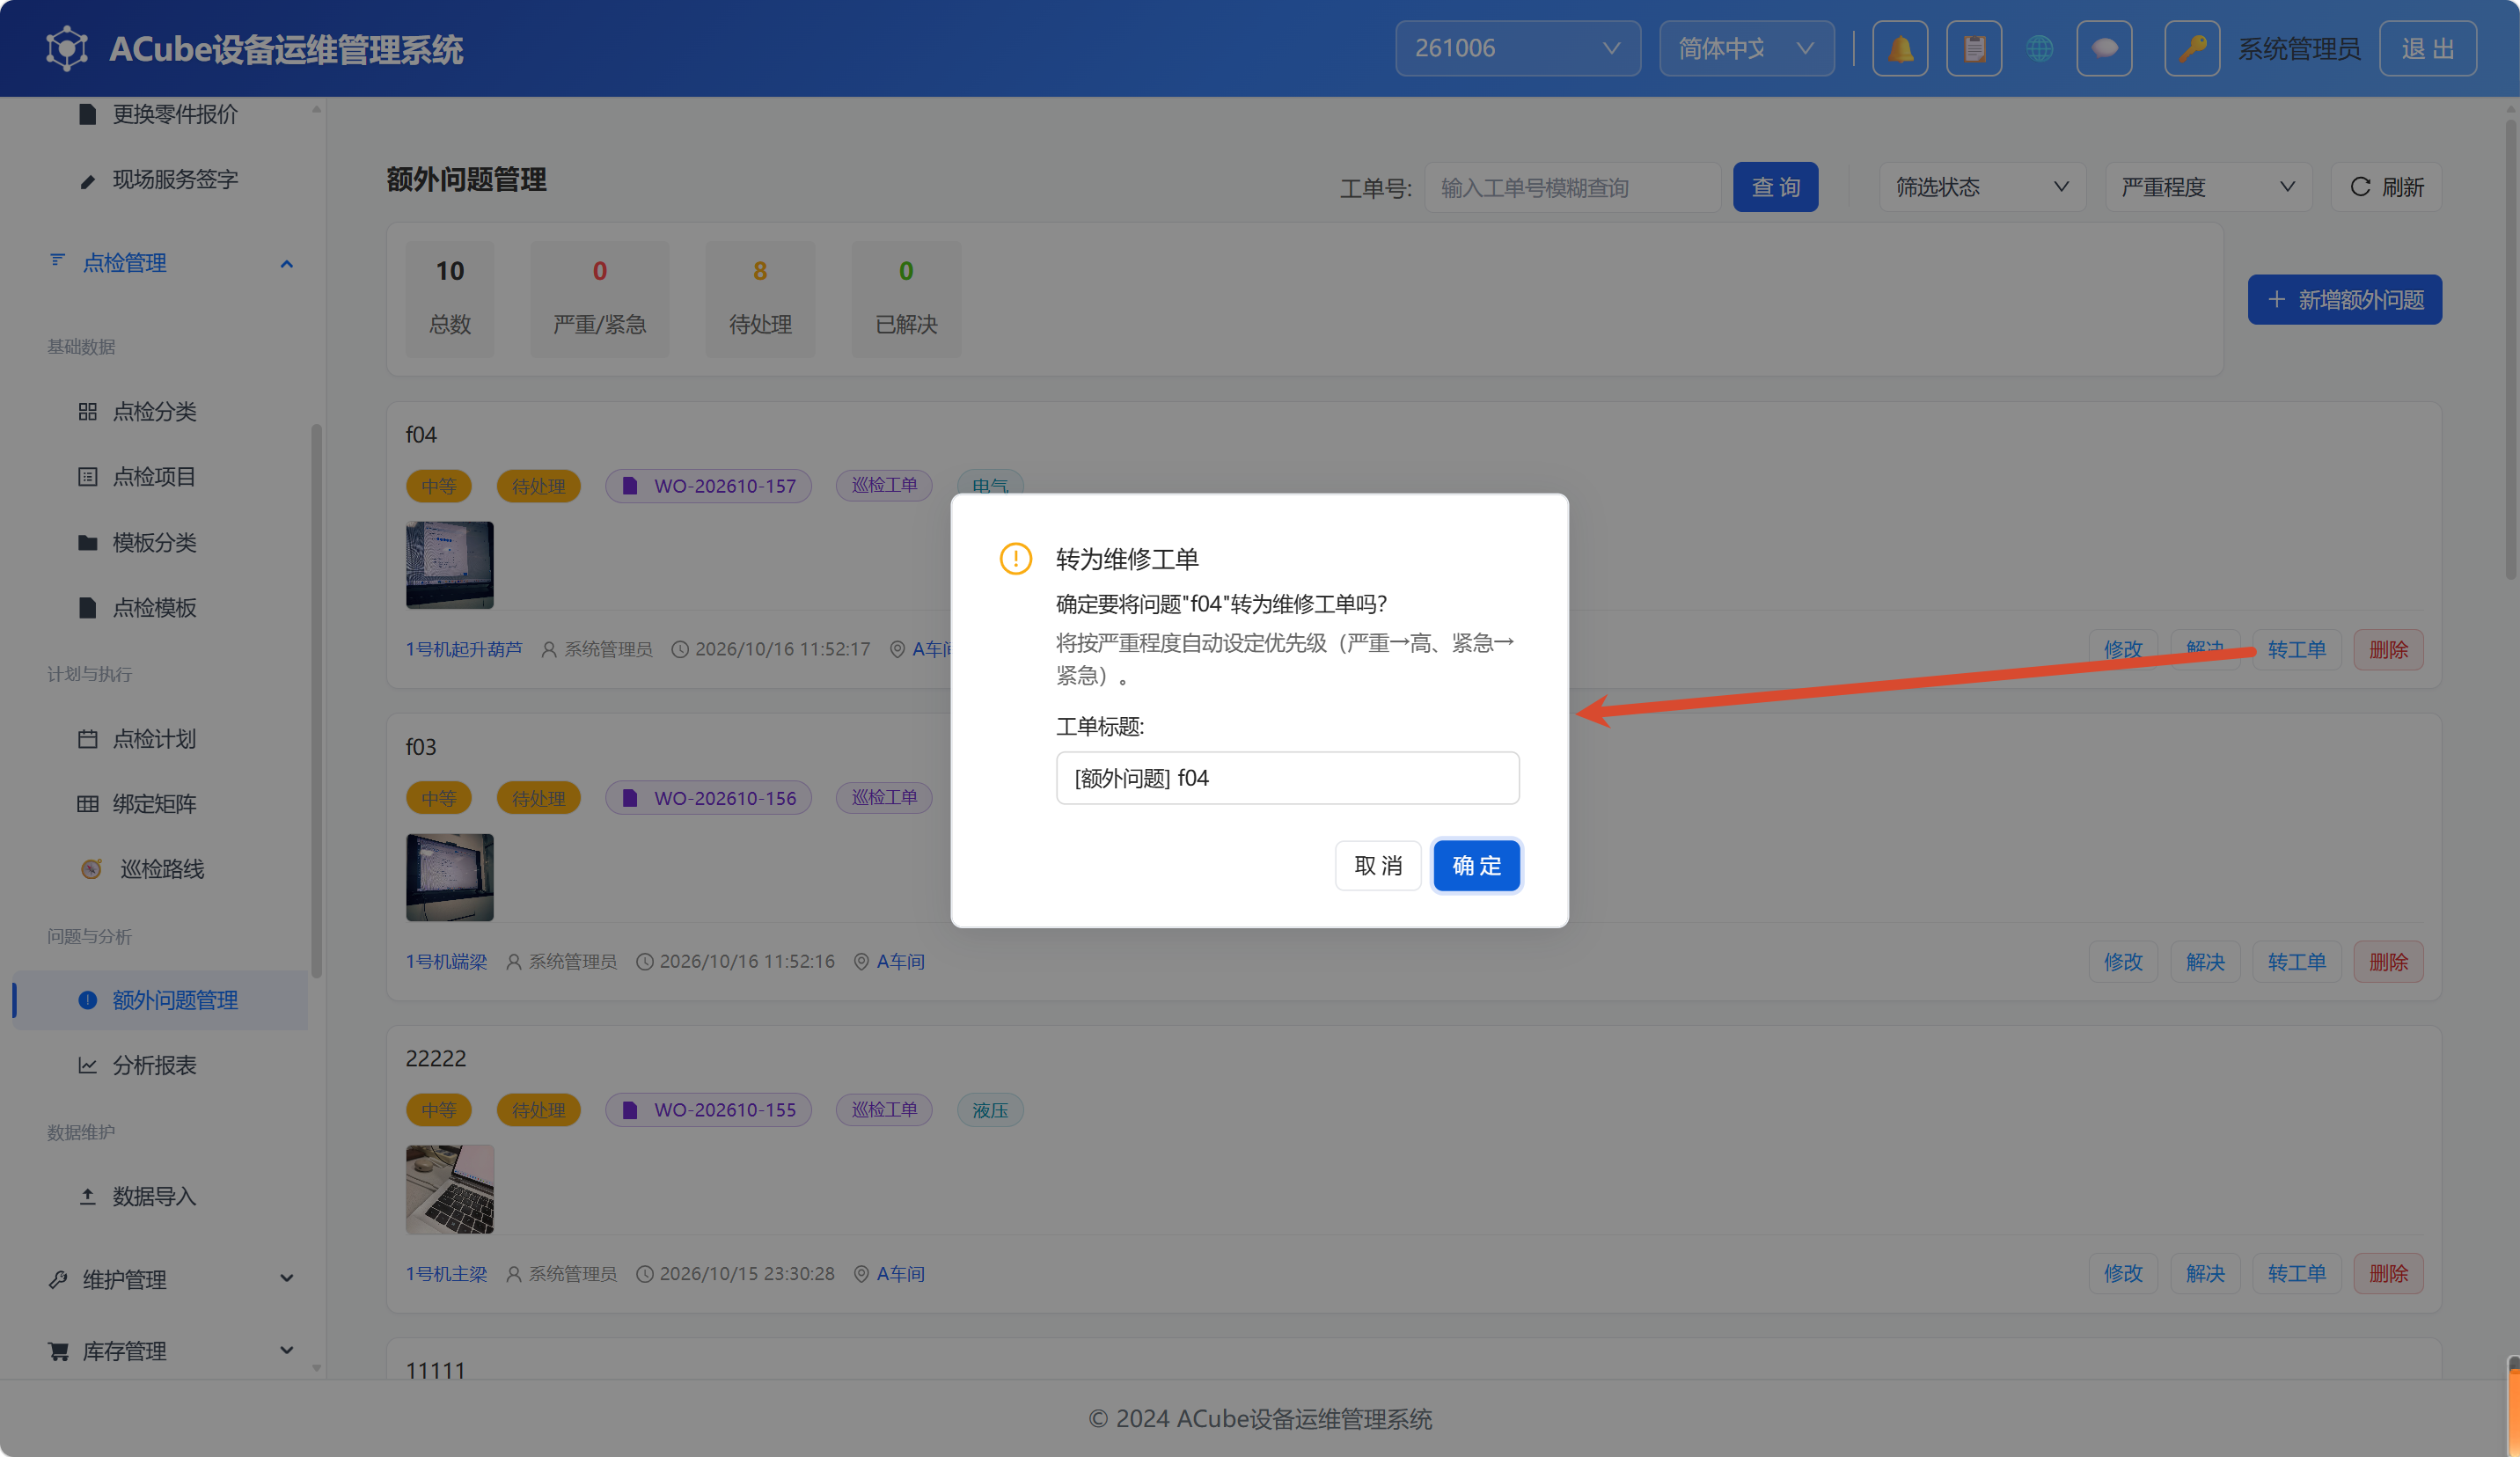This screenshot has width=2520, height=1457.
Task: Open 分析报表 in sidebar
Action: [154, 1065]
